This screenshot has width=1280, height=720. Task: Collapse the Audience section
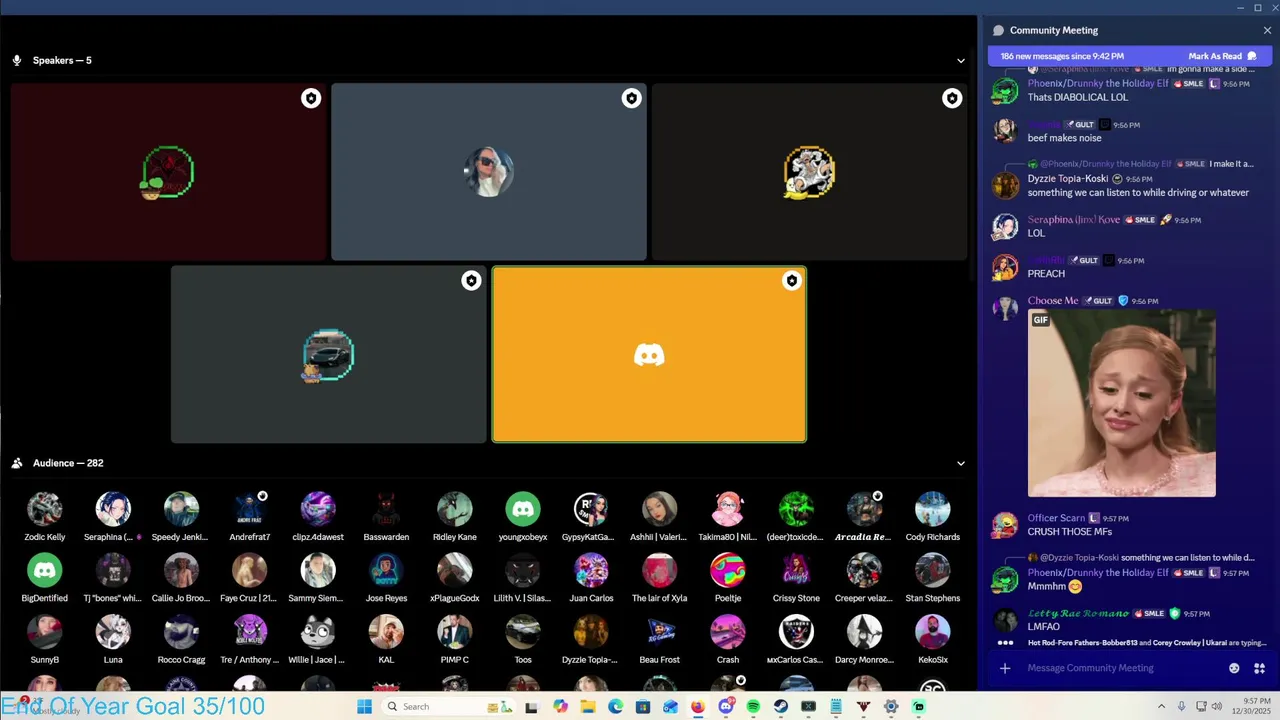[x=961, y=463]
